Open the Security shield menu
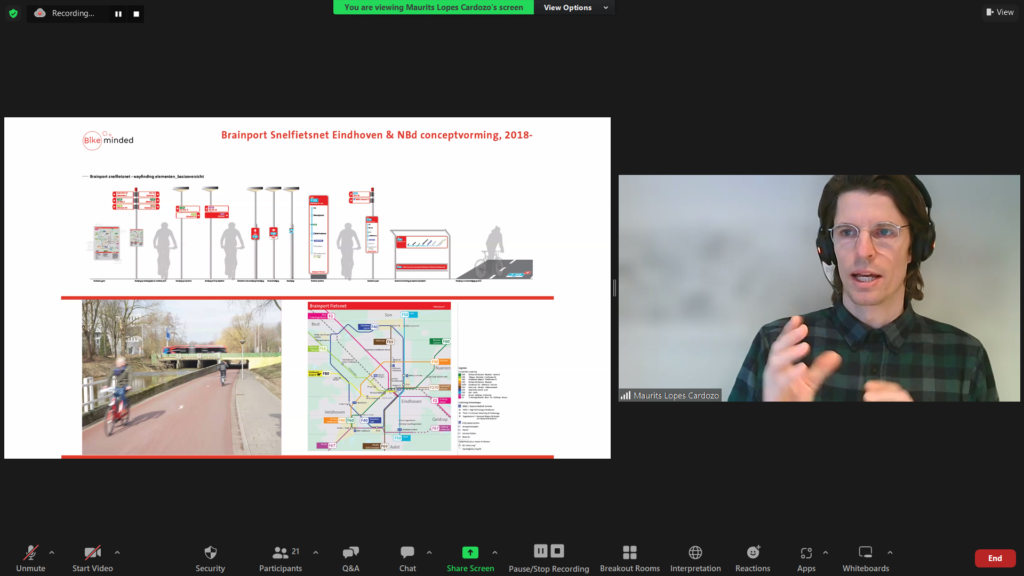This screenshot has width=1024, height=576. (x=210, y=553)
